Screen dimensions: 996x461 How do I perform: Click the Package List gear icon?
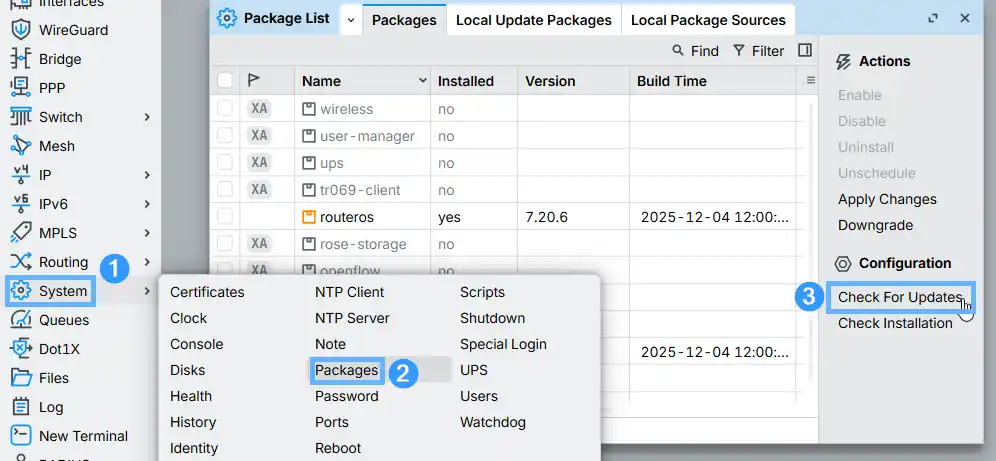point(227,18)
